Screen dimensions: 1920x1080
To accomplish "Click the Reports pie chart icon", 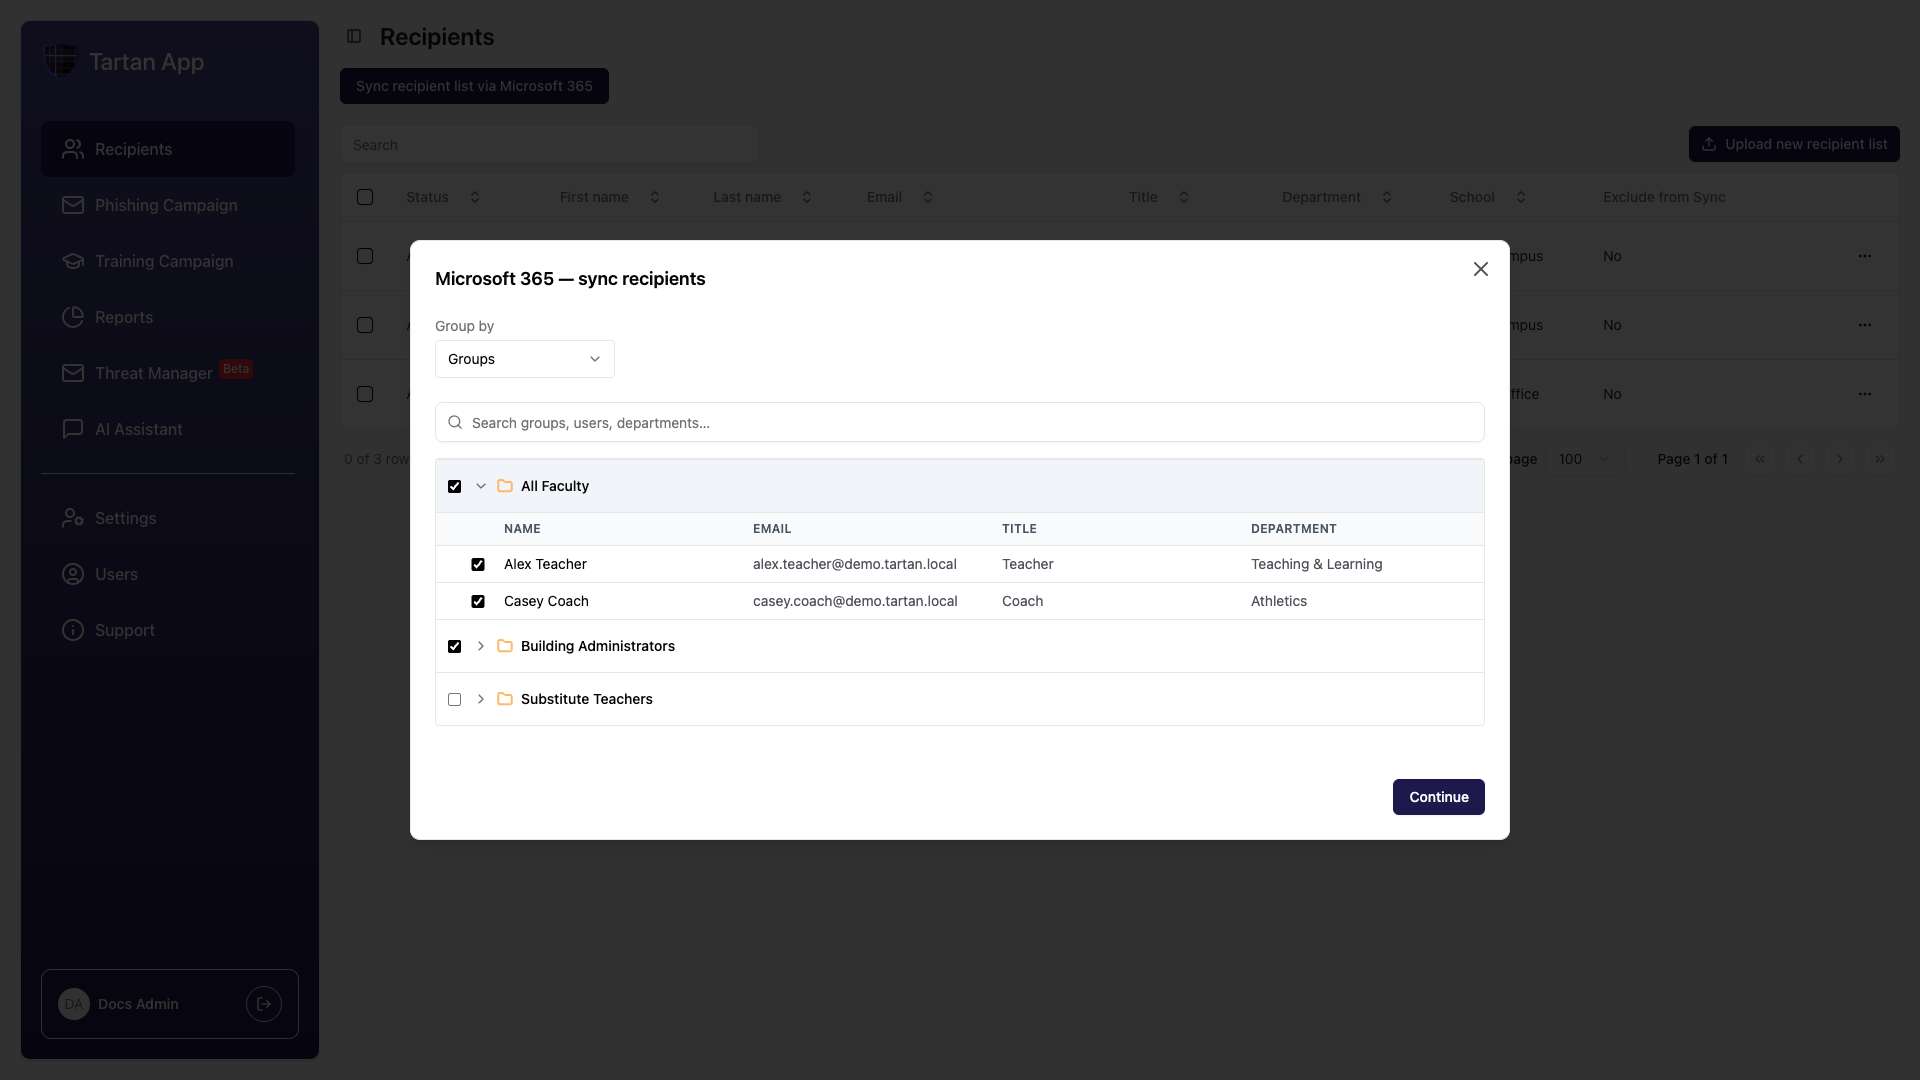I will click(x=73, y=317).
